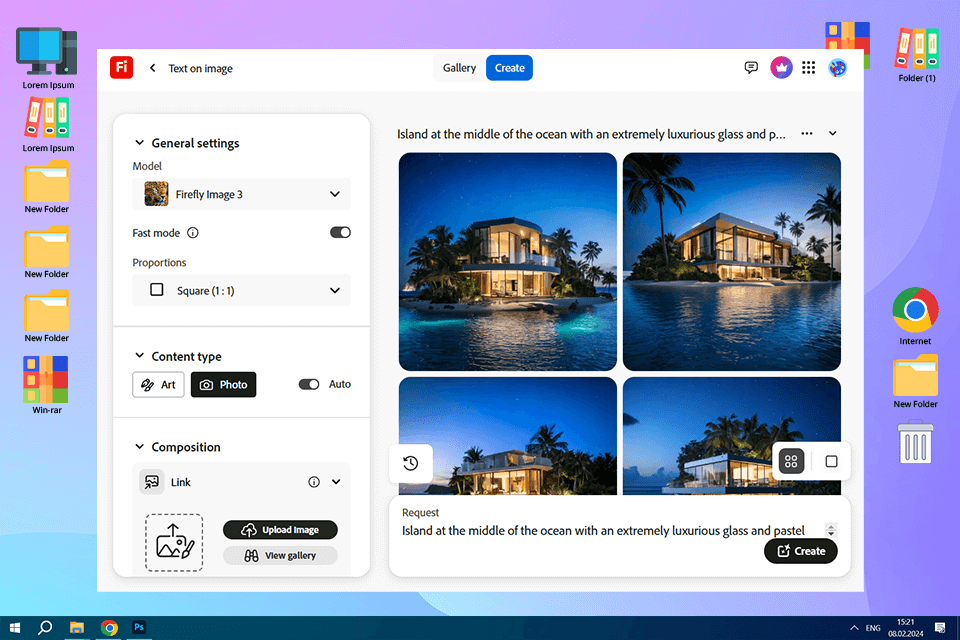Image resolution: width=960 pixels, height=640 pixels.
Task: Click the taskbar clock and date
Action: [x=906, y=628]
